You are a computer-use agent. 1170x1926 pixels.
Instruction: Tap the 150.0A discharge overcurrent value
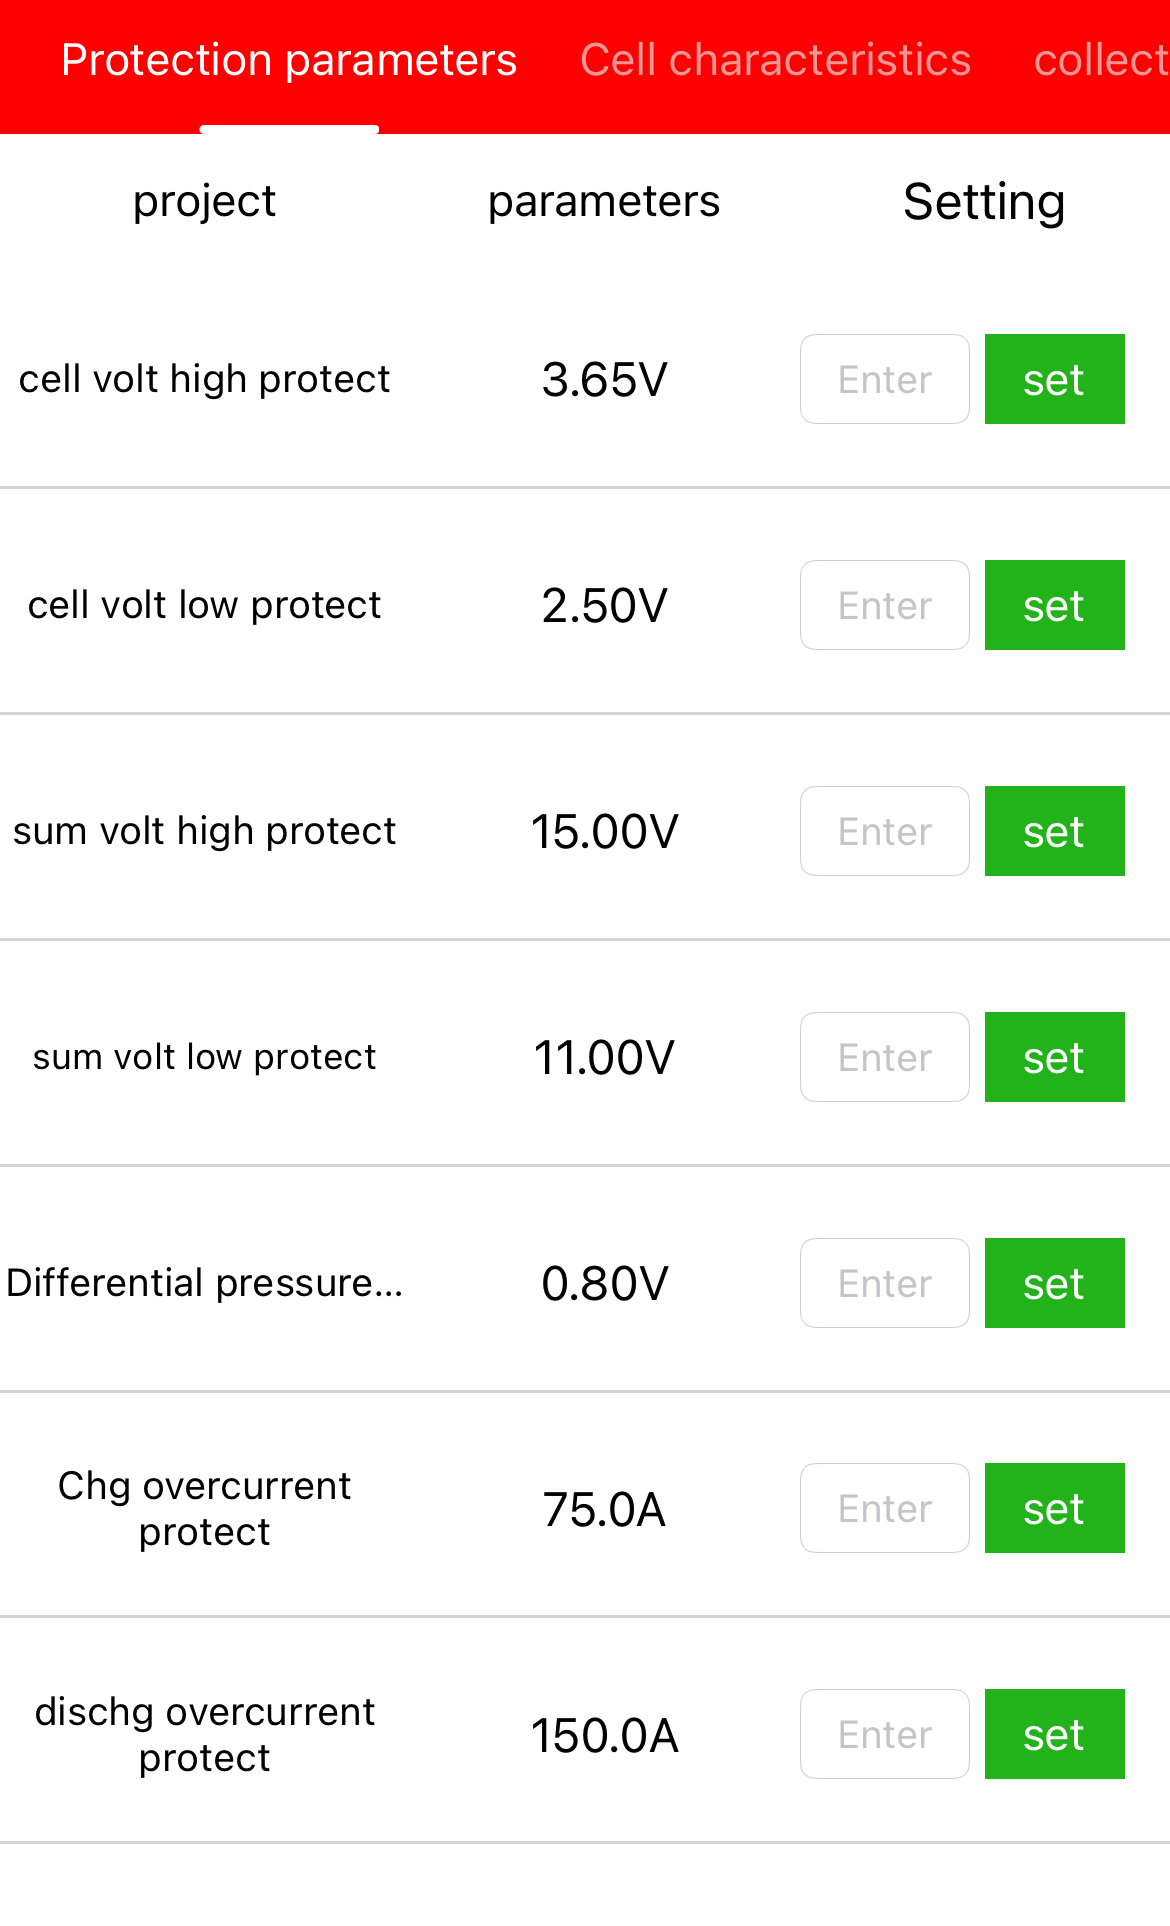(604, 1736)
